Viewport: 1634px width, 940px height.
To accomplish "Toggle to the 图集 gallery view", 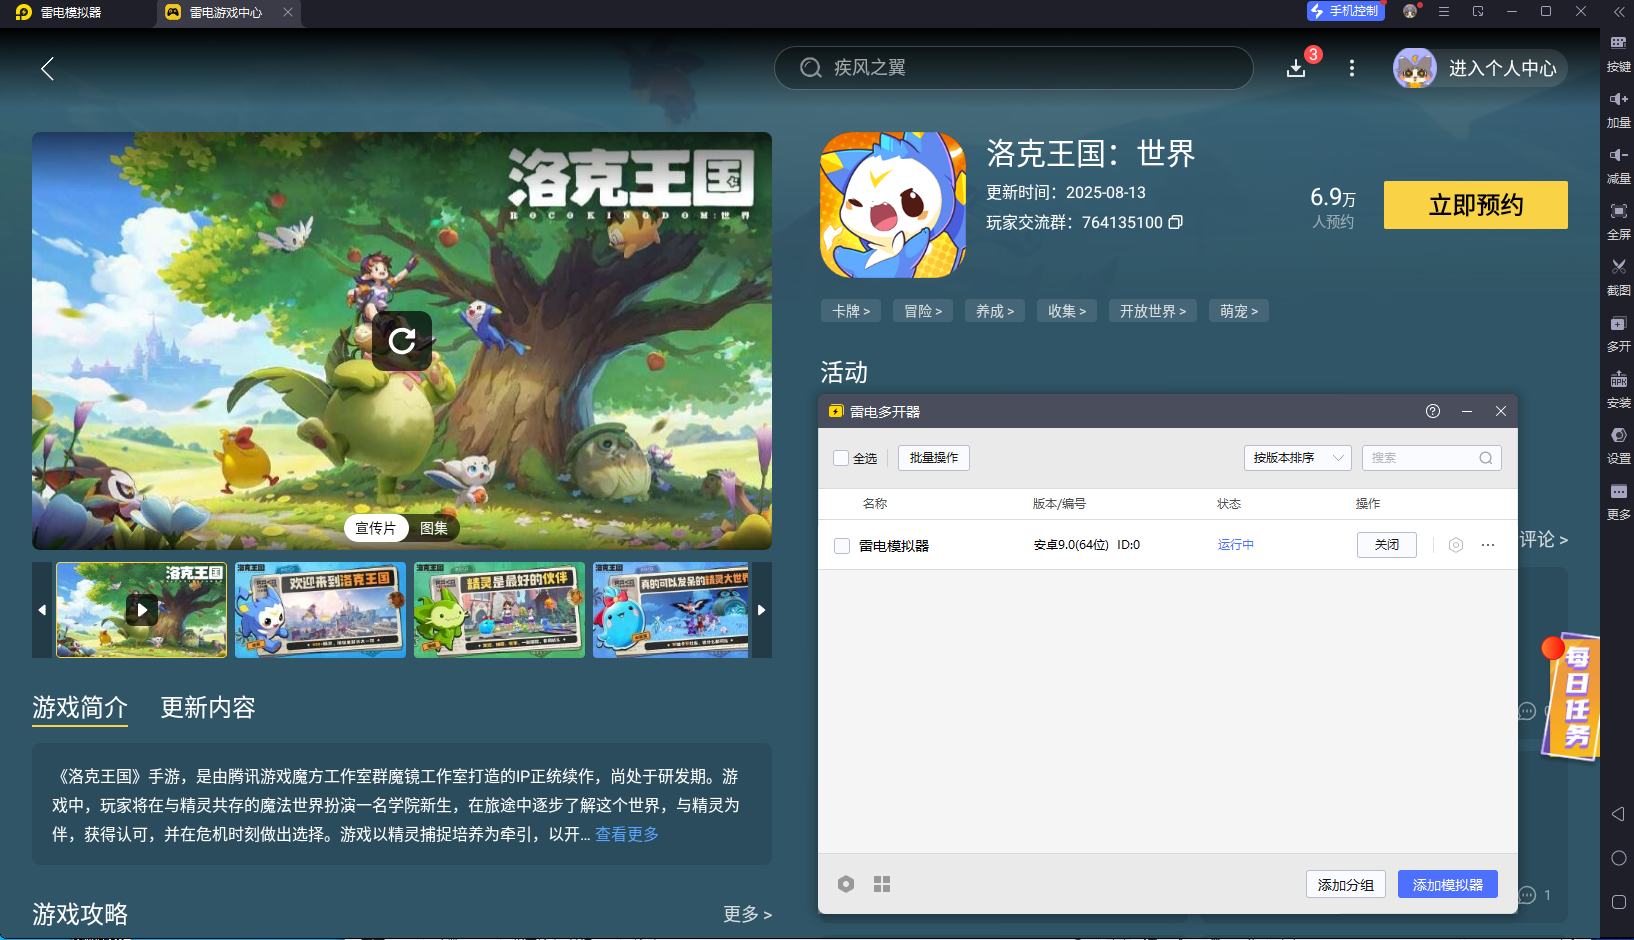I will (x=433, y=528).
